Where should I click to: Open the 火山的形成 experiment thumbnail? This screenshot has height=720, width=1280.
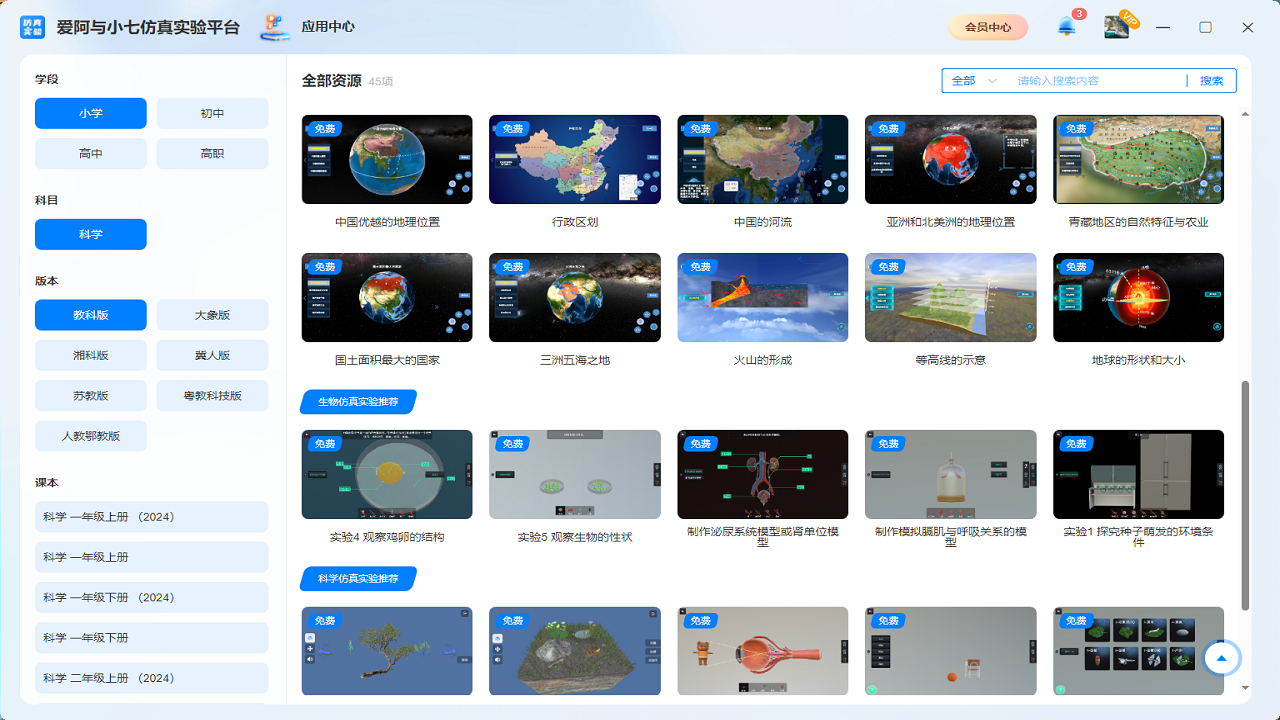pos(762,297)
